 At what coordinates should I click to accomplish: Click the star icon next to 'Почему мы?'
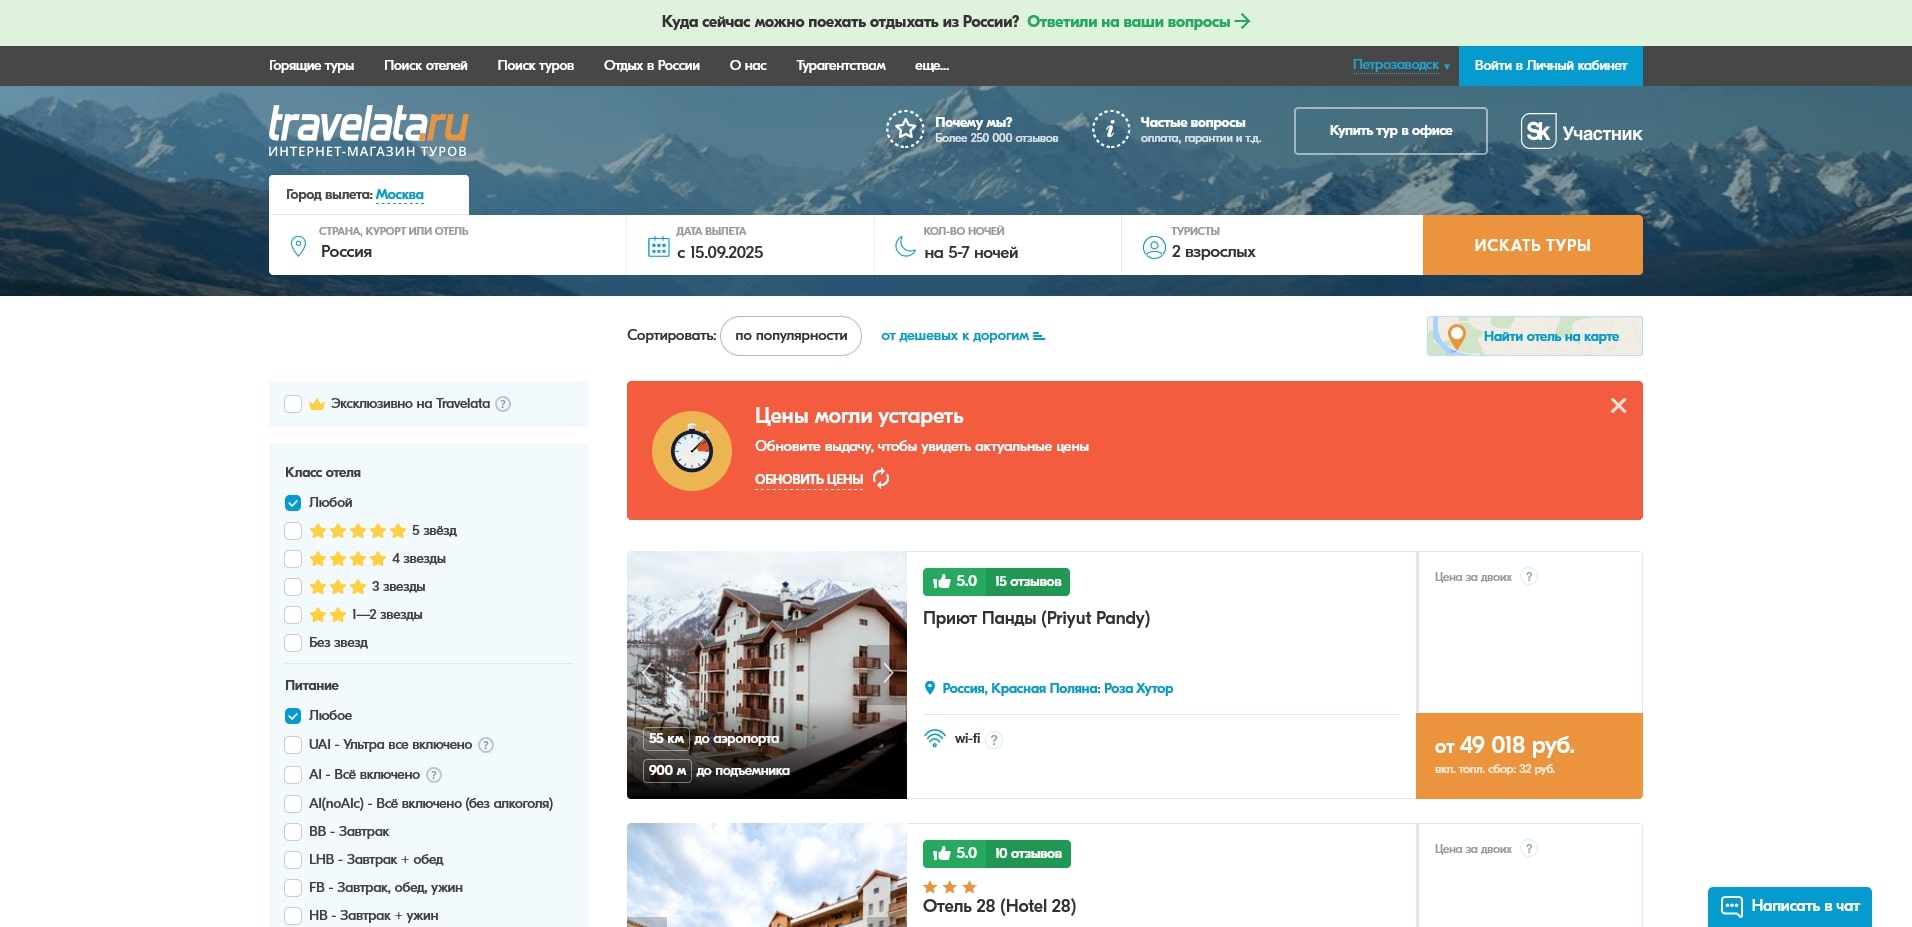click(905, 129)
